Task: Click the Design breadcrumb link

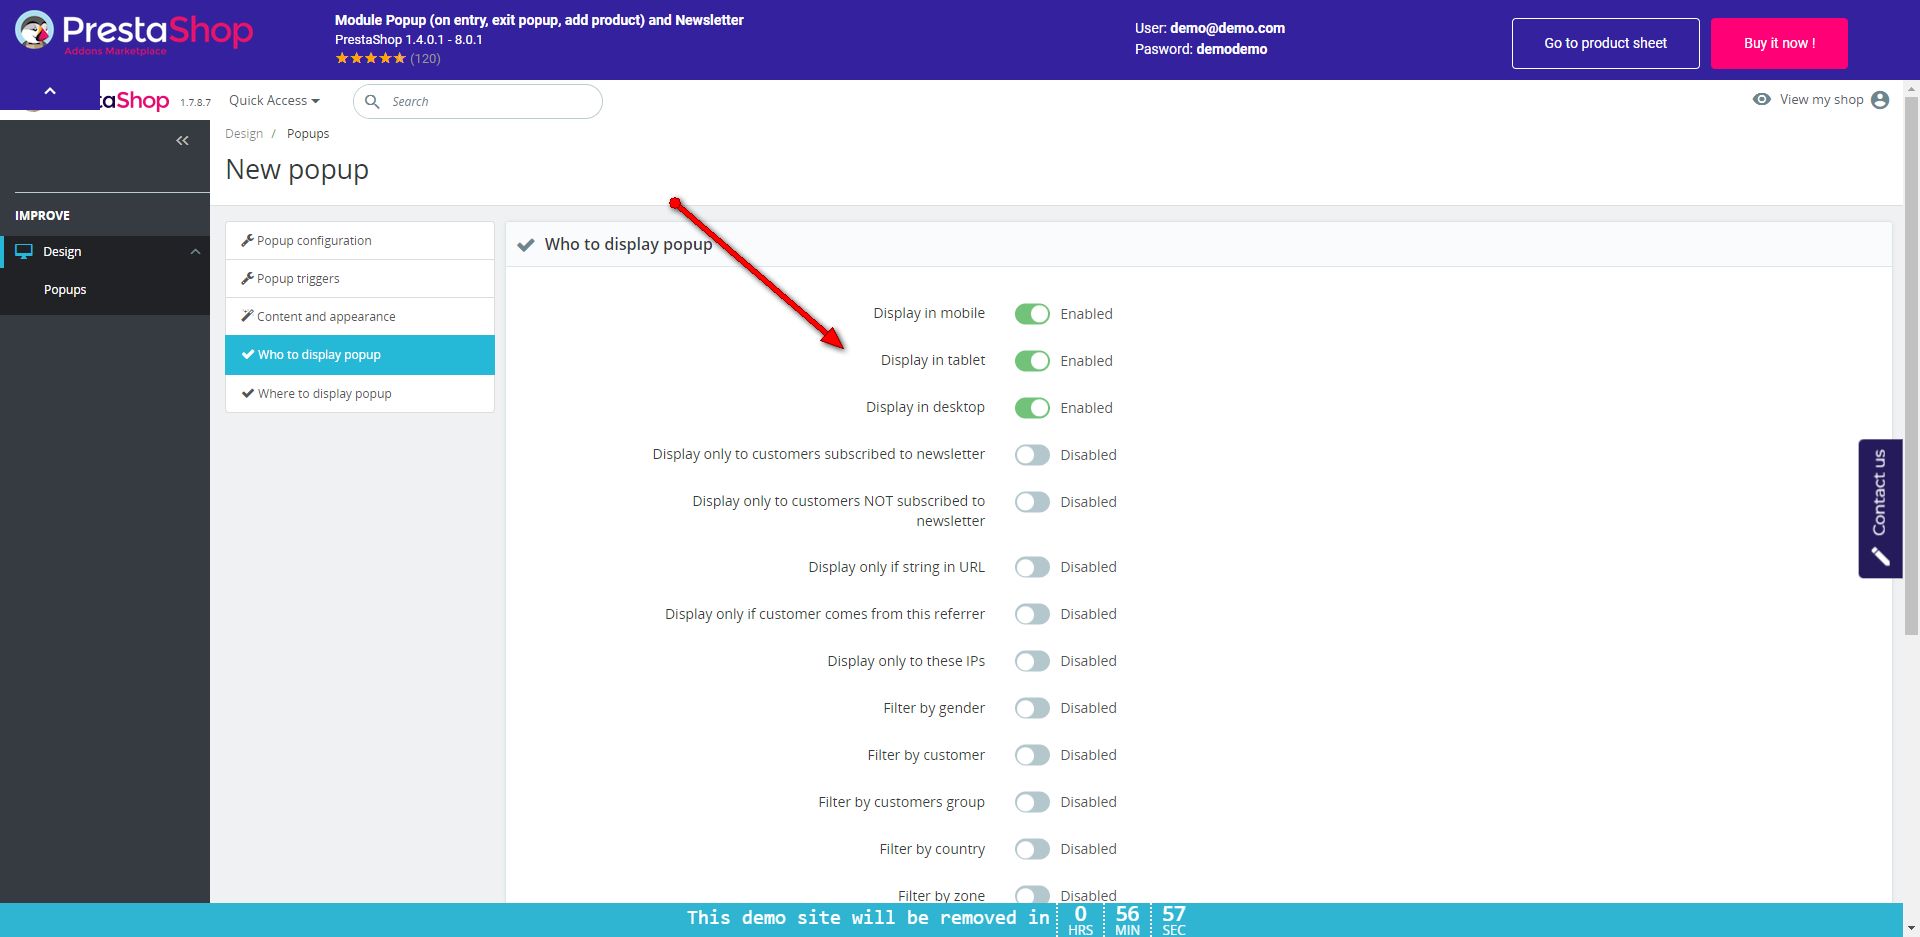Action: [244, 134]
